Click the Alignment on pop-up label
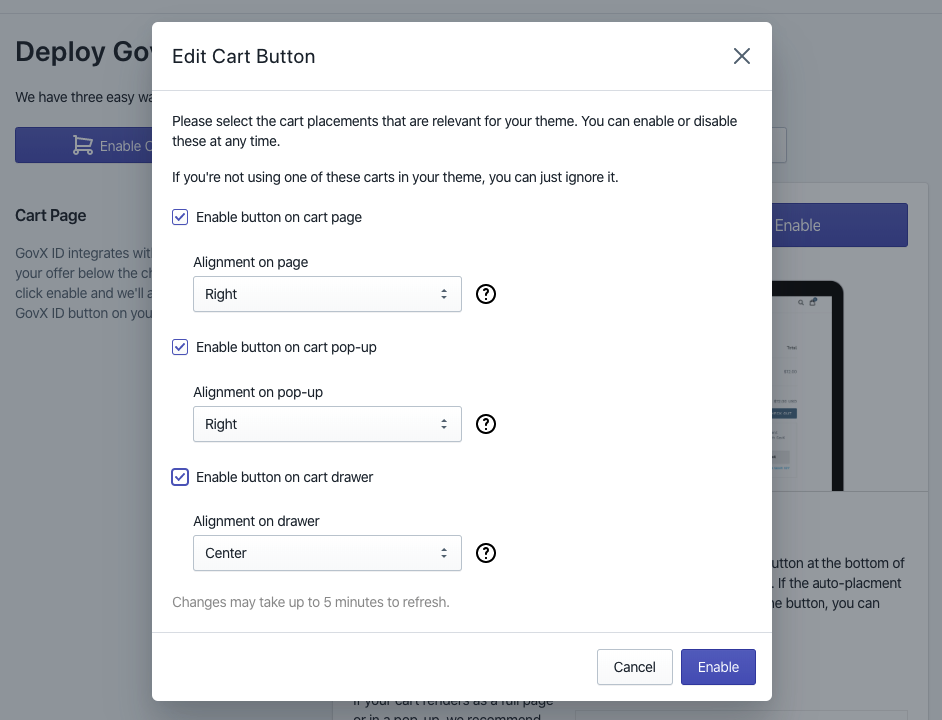The height and width of the screenshot is (720, 942). (x=258, y=392)
